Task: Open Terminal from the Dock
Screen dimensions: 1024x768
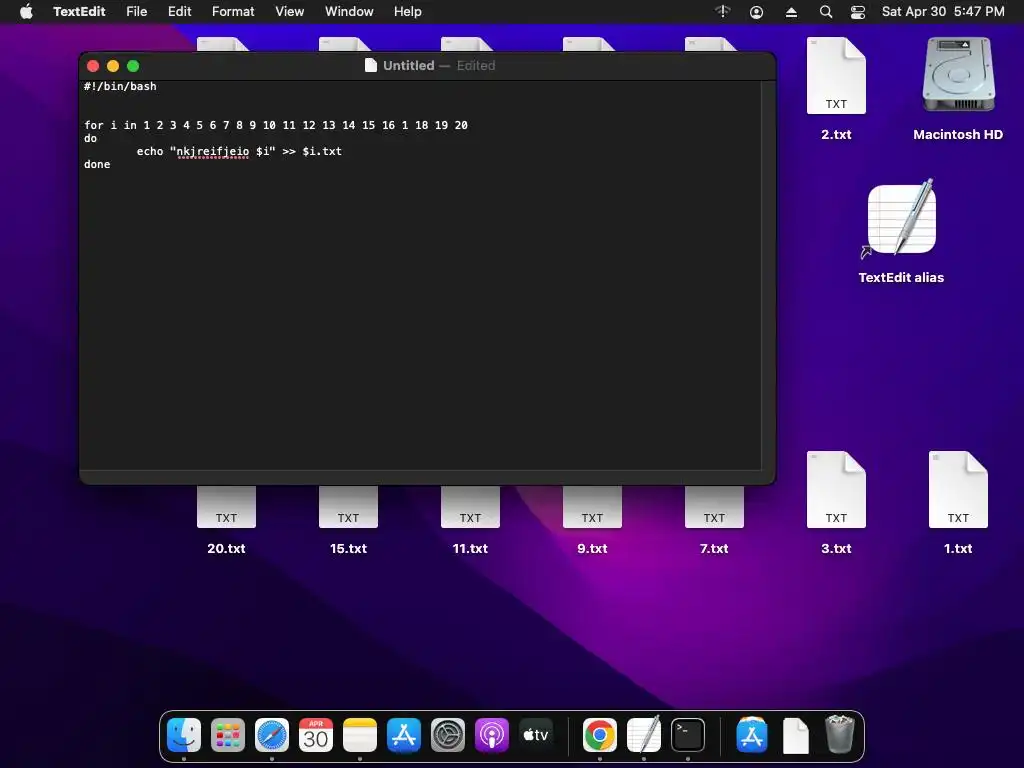Action: tap(688, 735)
